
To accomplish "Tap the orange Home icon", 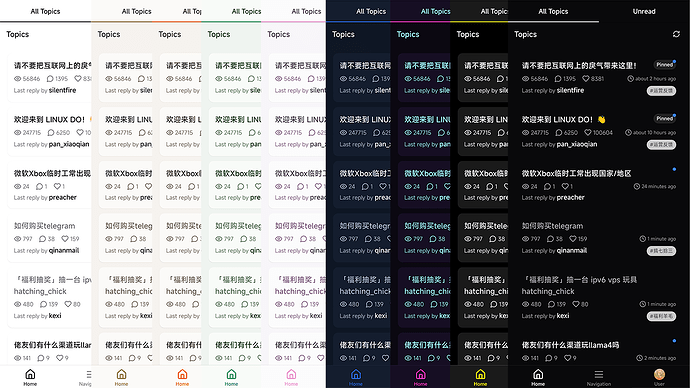I will pyautogui.click(x=182, y=374).
